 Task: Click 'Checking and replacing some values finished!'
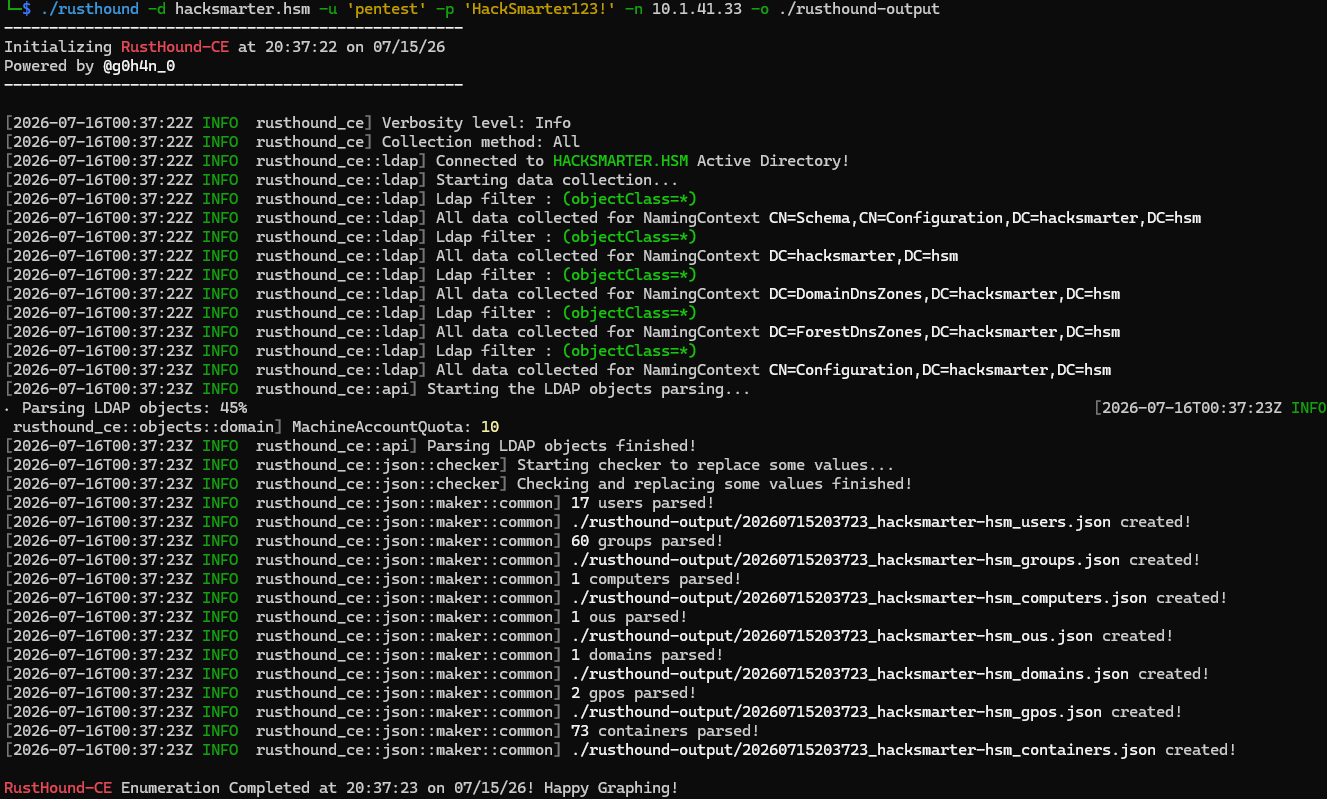(x=714, y=484)
